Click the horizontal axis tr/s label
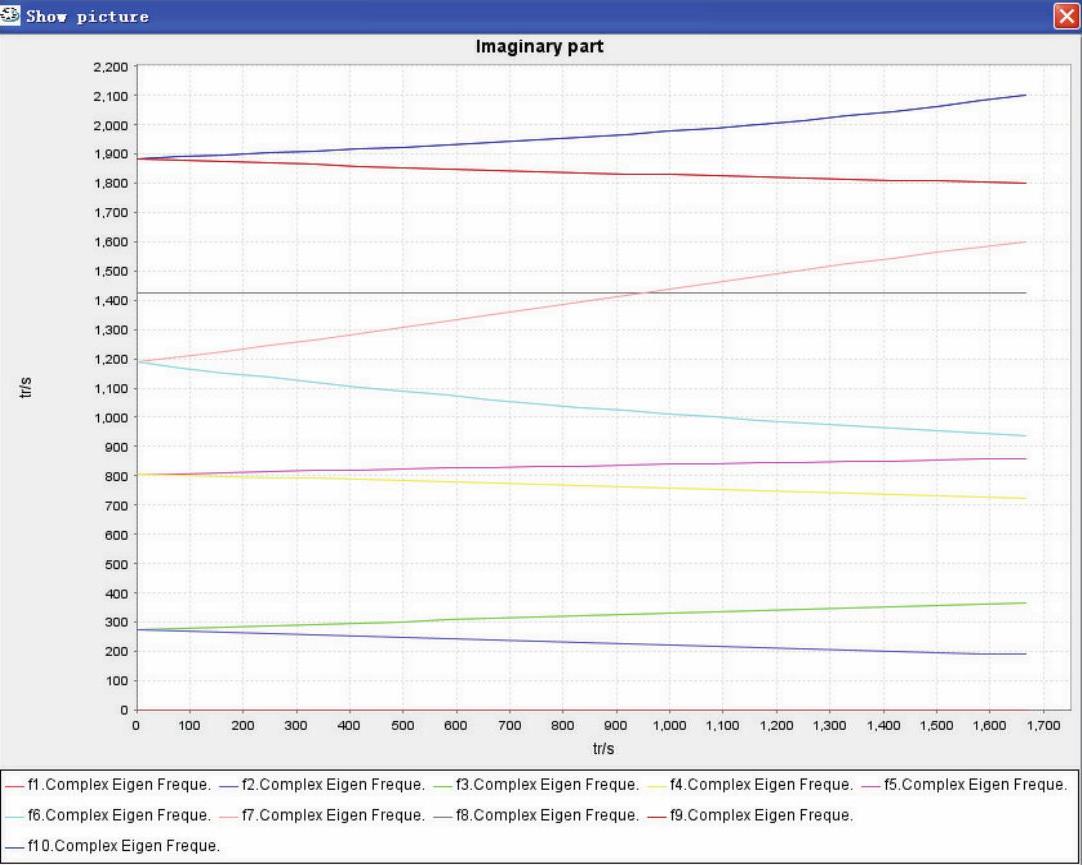The image size is (1082, 865). click(602, 747)
